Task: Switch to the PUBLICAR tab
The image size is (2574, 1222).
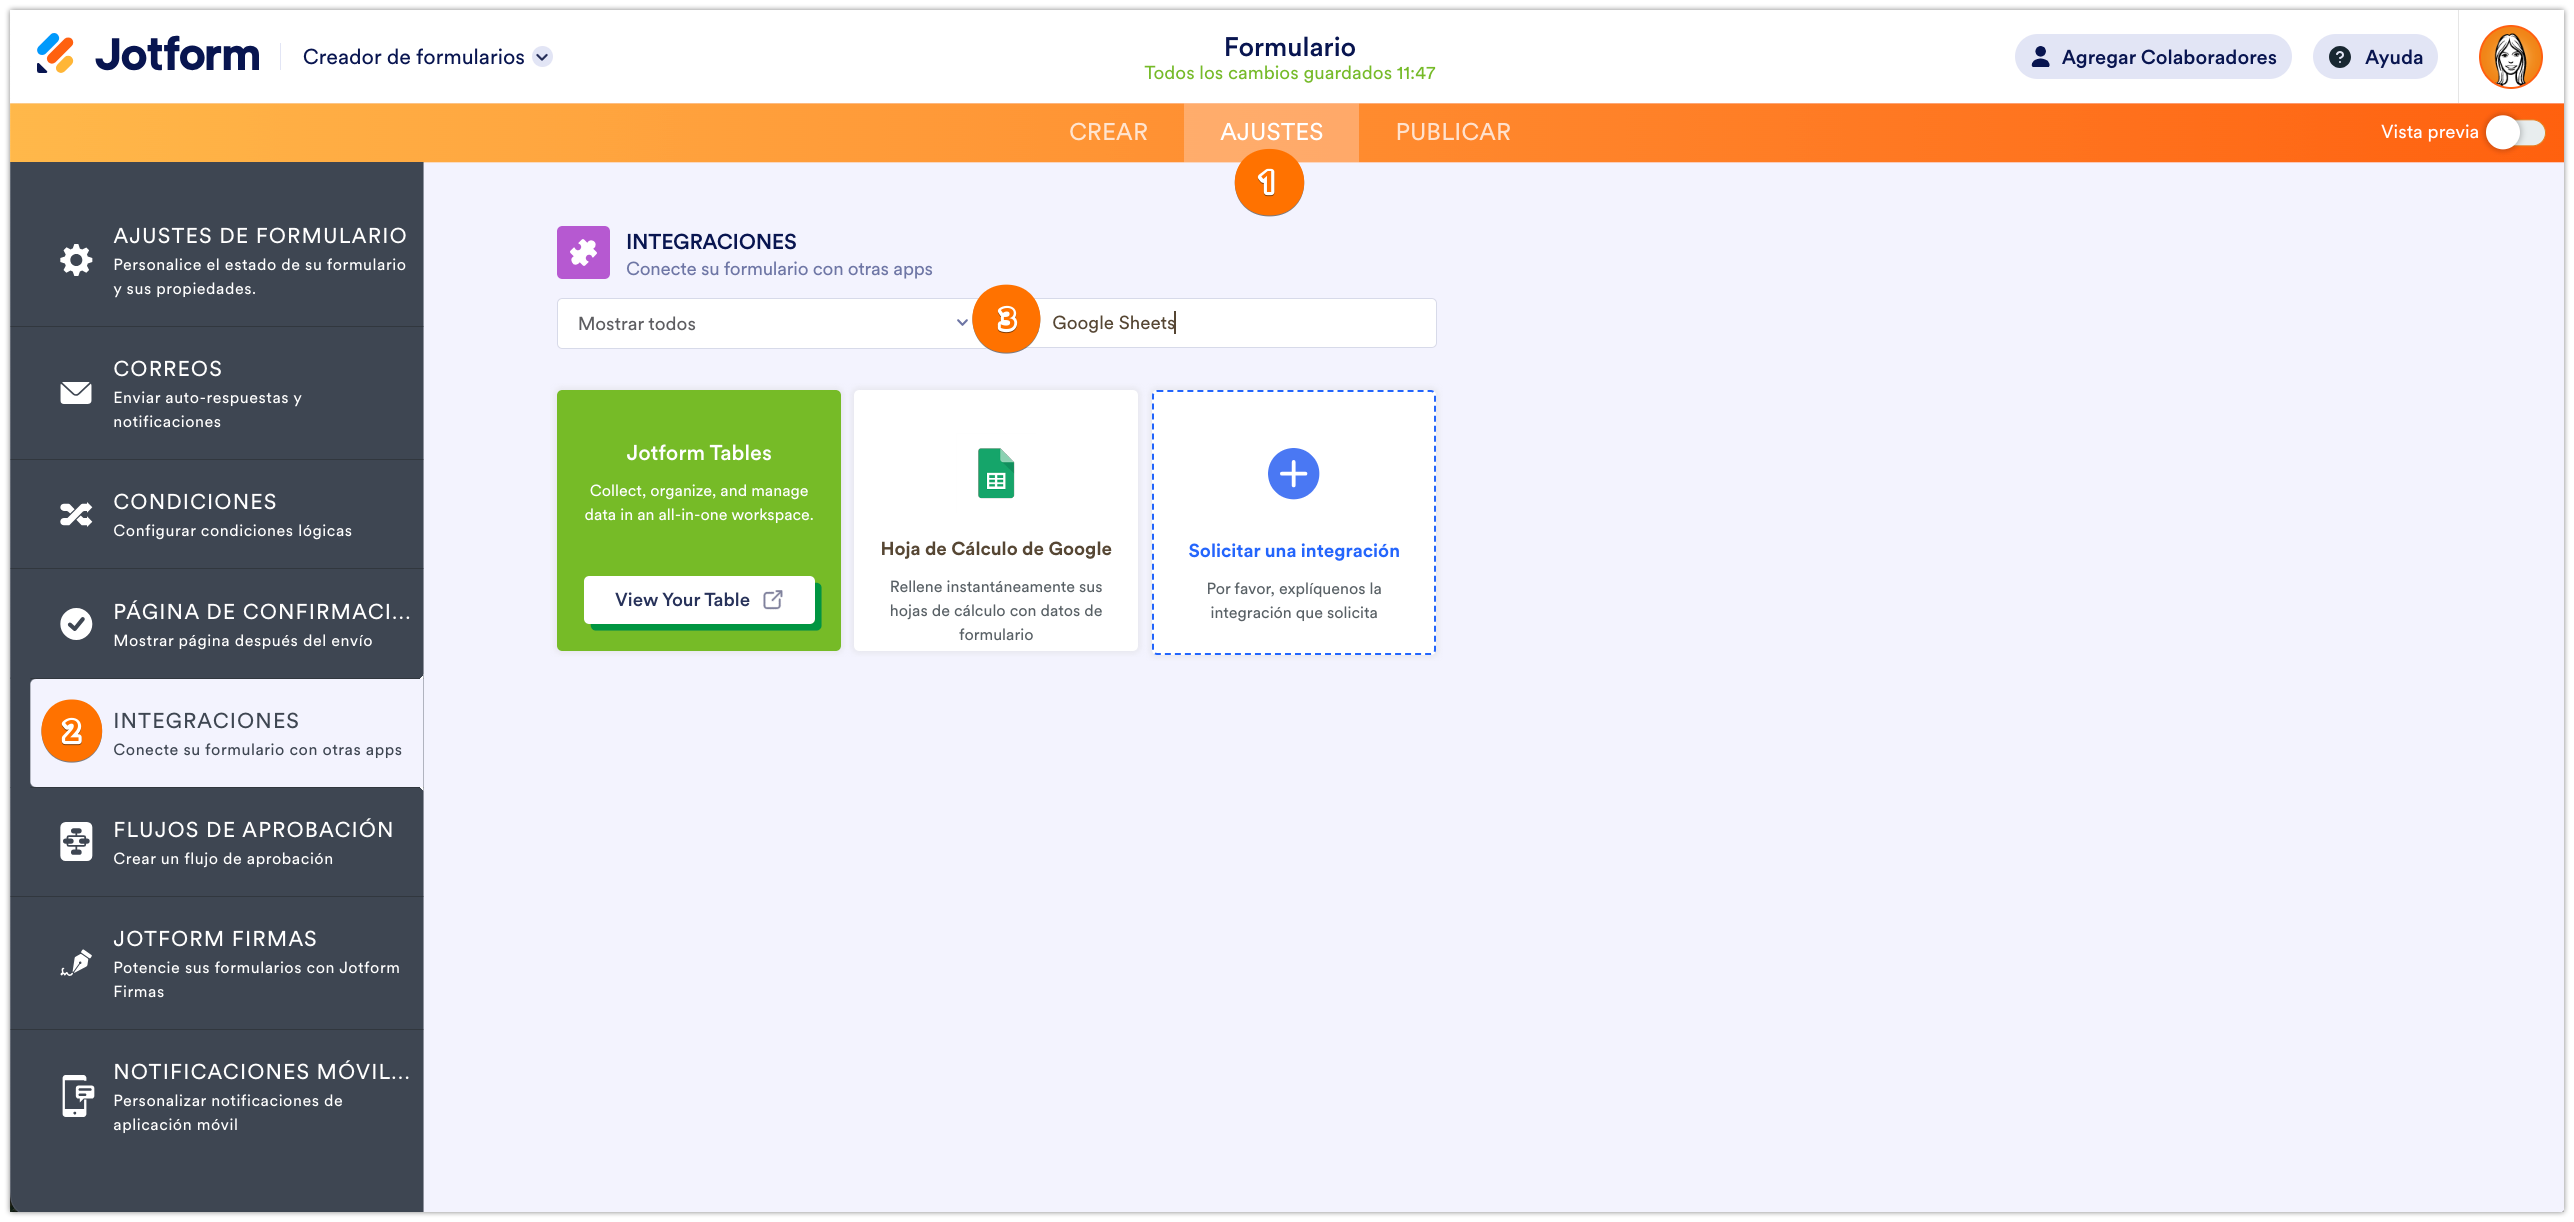Action: tap(1453, 133)
